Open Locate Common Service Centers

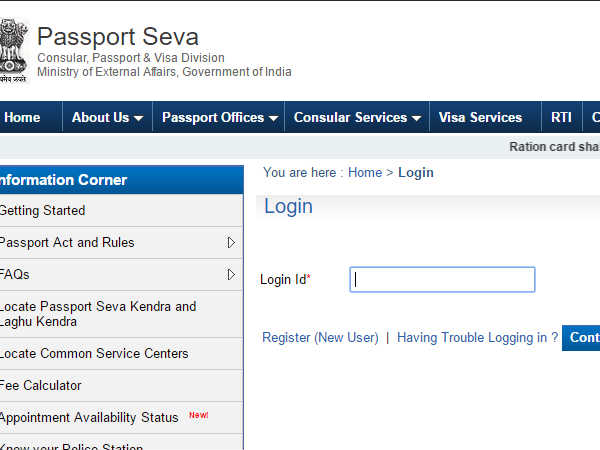click(x=93, y=354)
